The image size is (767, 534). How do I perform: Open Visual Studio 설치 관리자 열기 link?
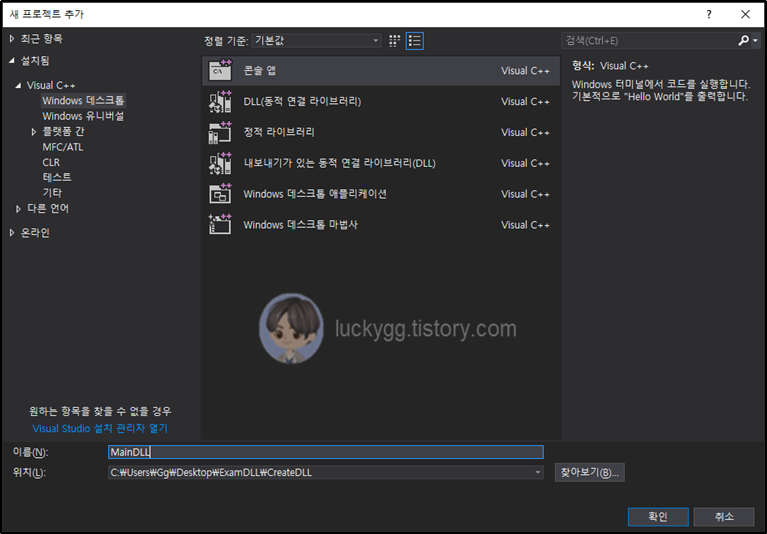point(100,428)
